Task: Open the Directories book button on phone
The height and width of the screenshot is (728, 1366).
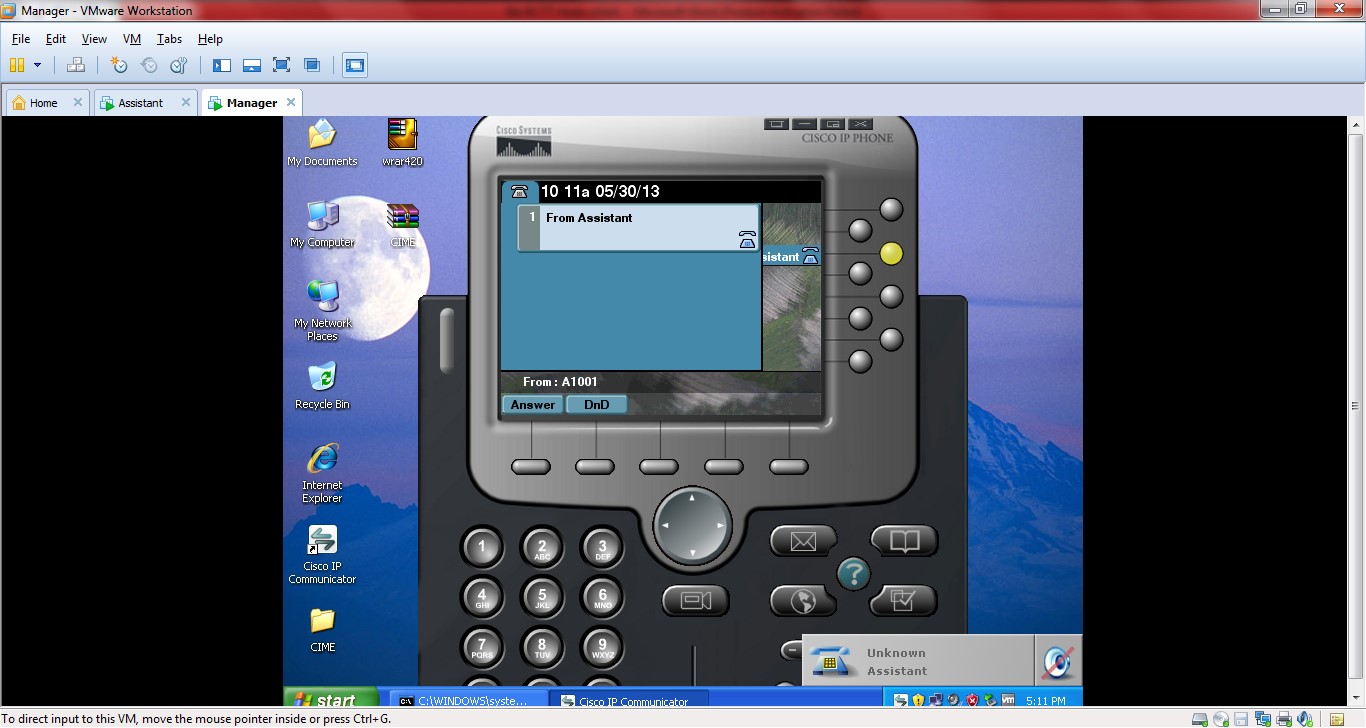Action: (x=904, y=541)
